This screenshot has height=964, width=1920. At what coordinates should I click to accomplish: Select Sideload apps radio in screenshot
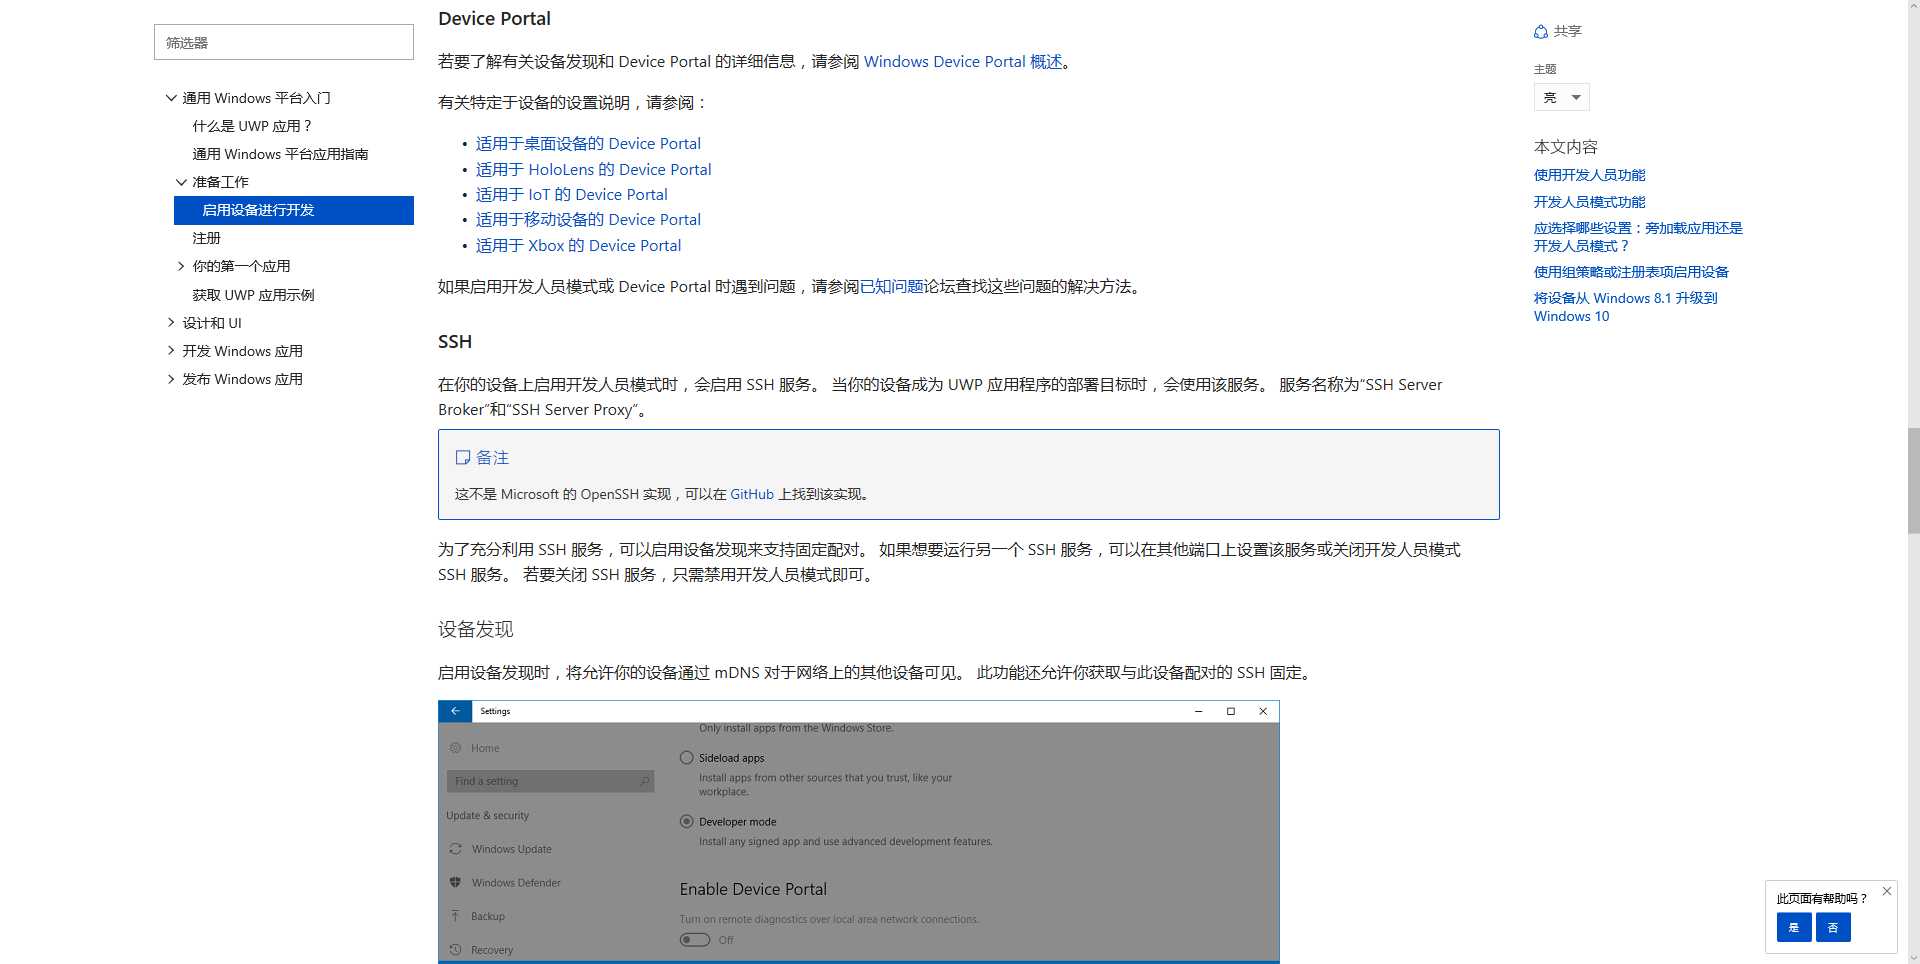tap(687, 758)
